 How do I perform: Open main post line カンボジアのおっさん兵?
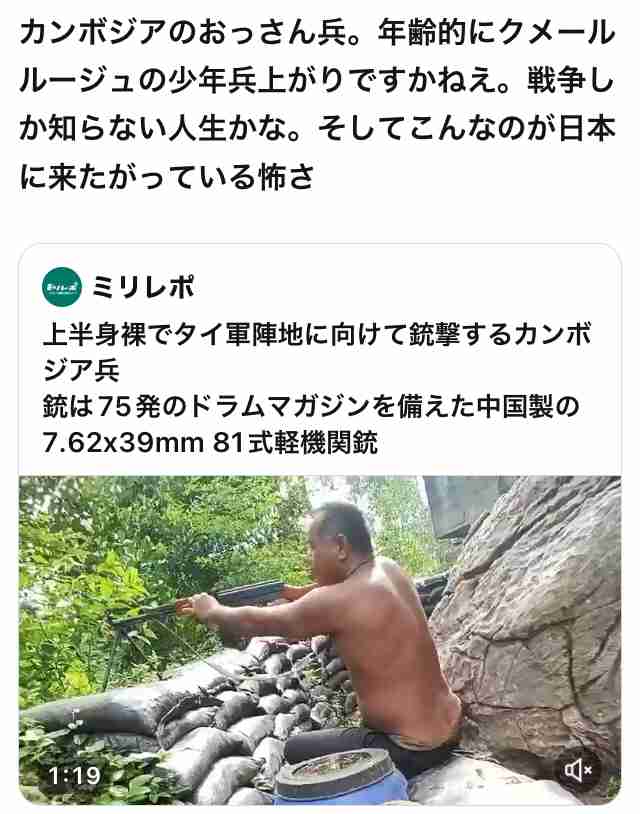click(317, 33)
